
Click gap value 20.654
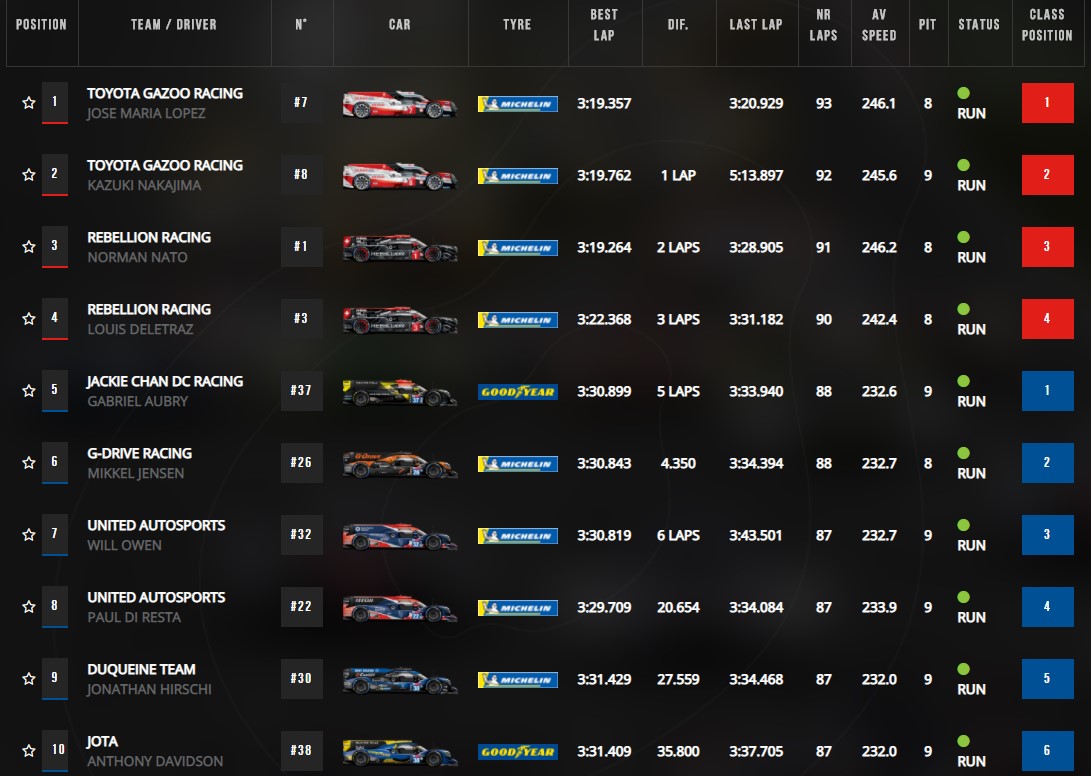click(x=678, y=608)
